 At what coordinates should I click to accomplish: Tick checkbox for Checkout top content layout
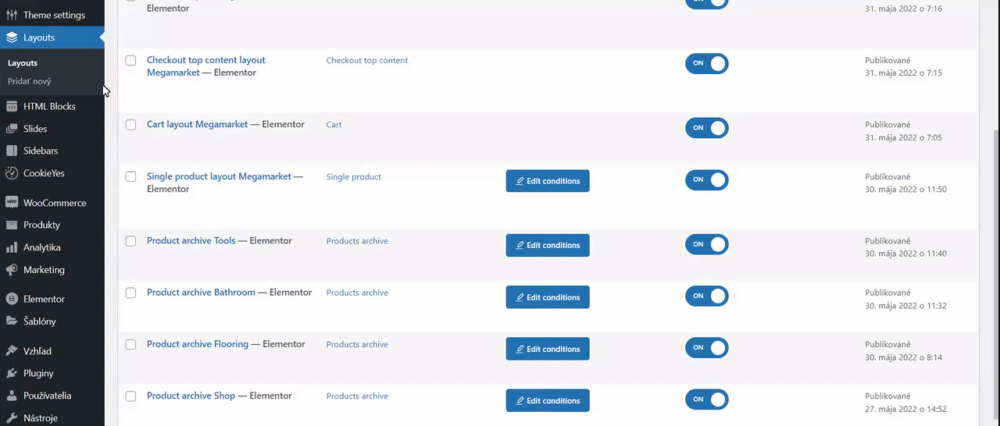point(131,61)
